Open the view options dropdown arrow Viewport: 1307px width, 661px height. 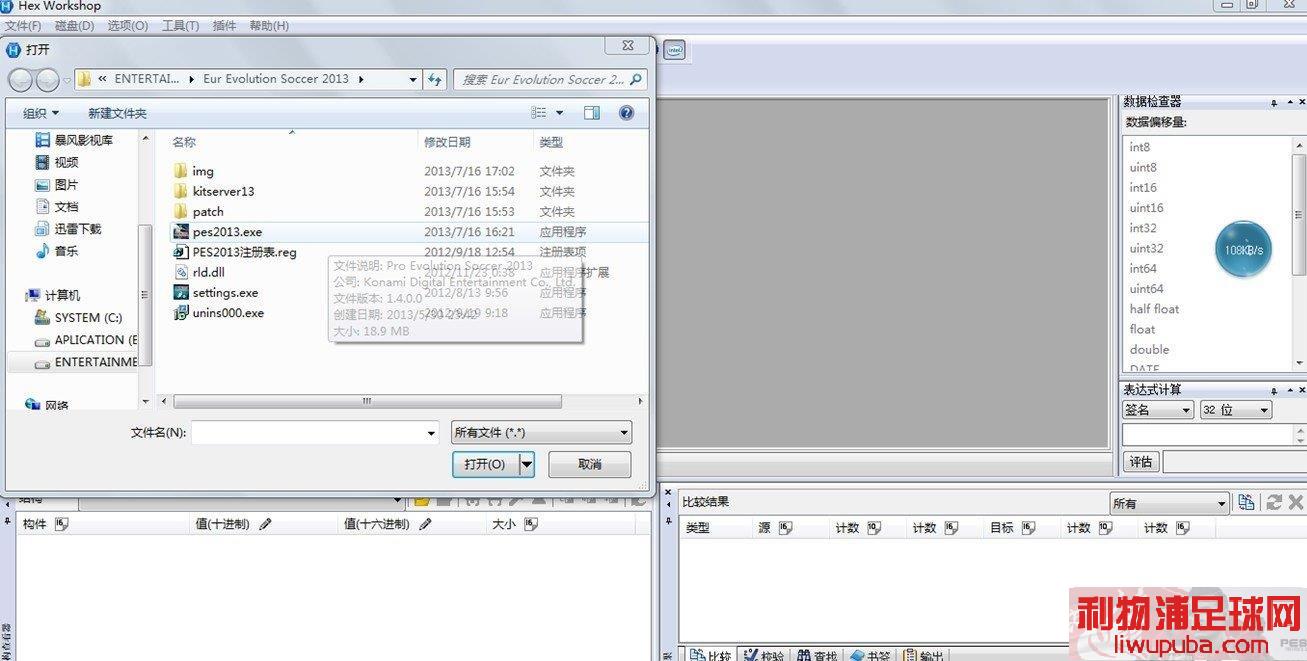tap(559, 113)
